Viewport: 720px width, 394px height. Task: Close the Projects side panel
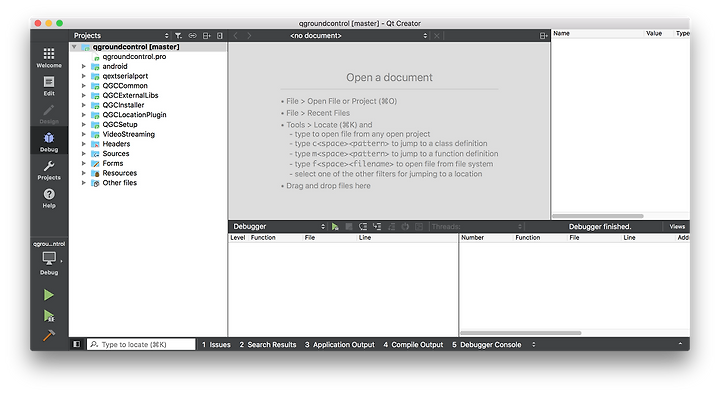point(220,36)
